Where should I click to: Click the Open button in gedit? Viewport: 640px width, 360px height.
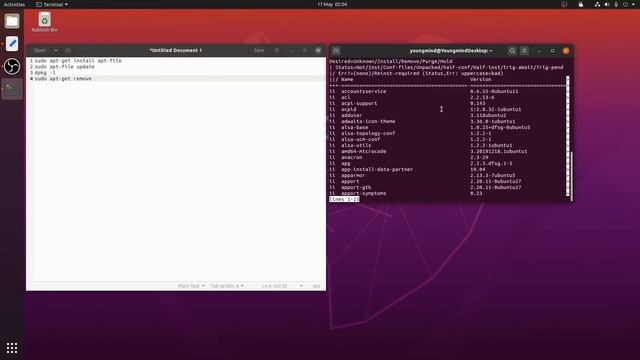tap(40, 50)
